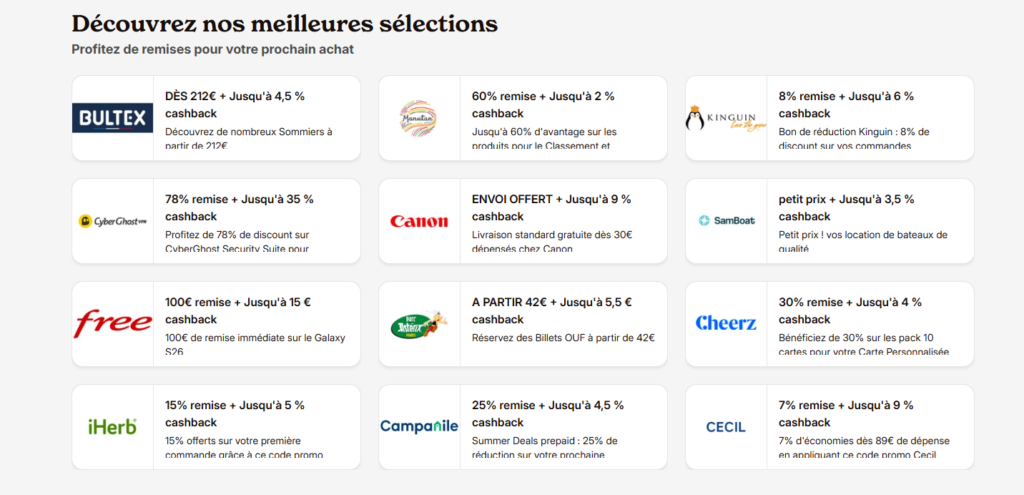The image size is (1024, 495).
Task: Click the blue Cheerz logo
Action: (726, 323)
